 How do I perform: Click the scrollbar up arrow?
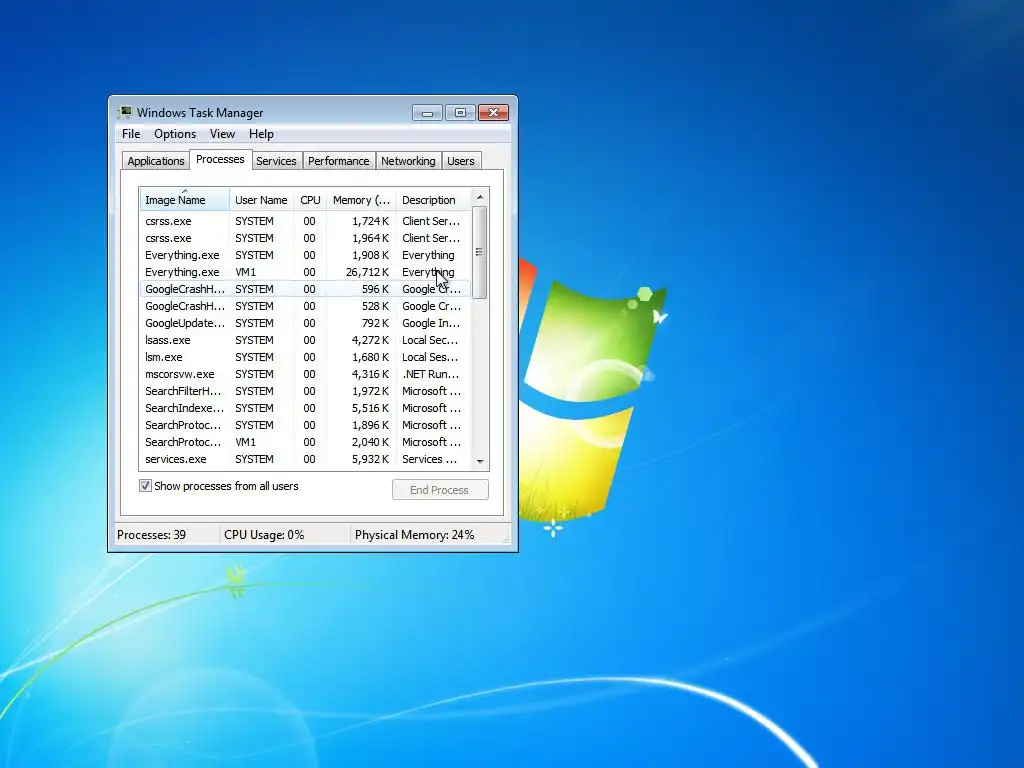tap(480, 197)
